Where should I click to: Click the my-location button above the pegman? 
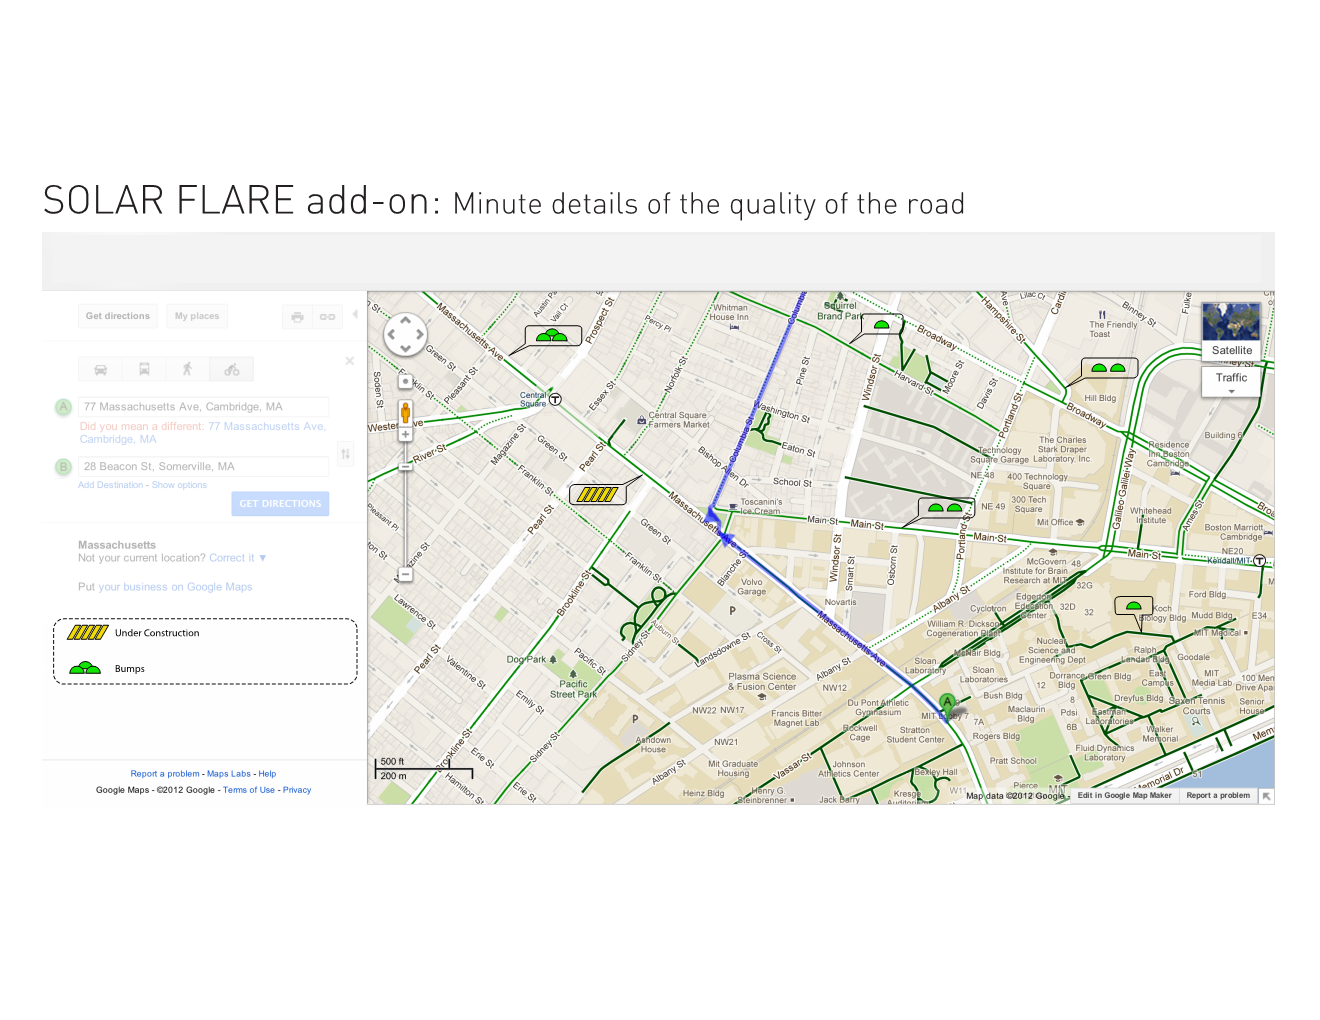[x=405, y=381]
